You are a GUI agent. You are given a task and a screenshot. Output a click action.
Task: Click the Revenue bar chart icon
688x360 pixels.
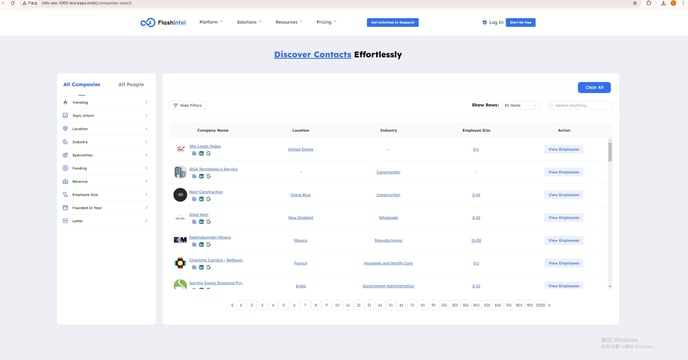(x=65, y=181)
